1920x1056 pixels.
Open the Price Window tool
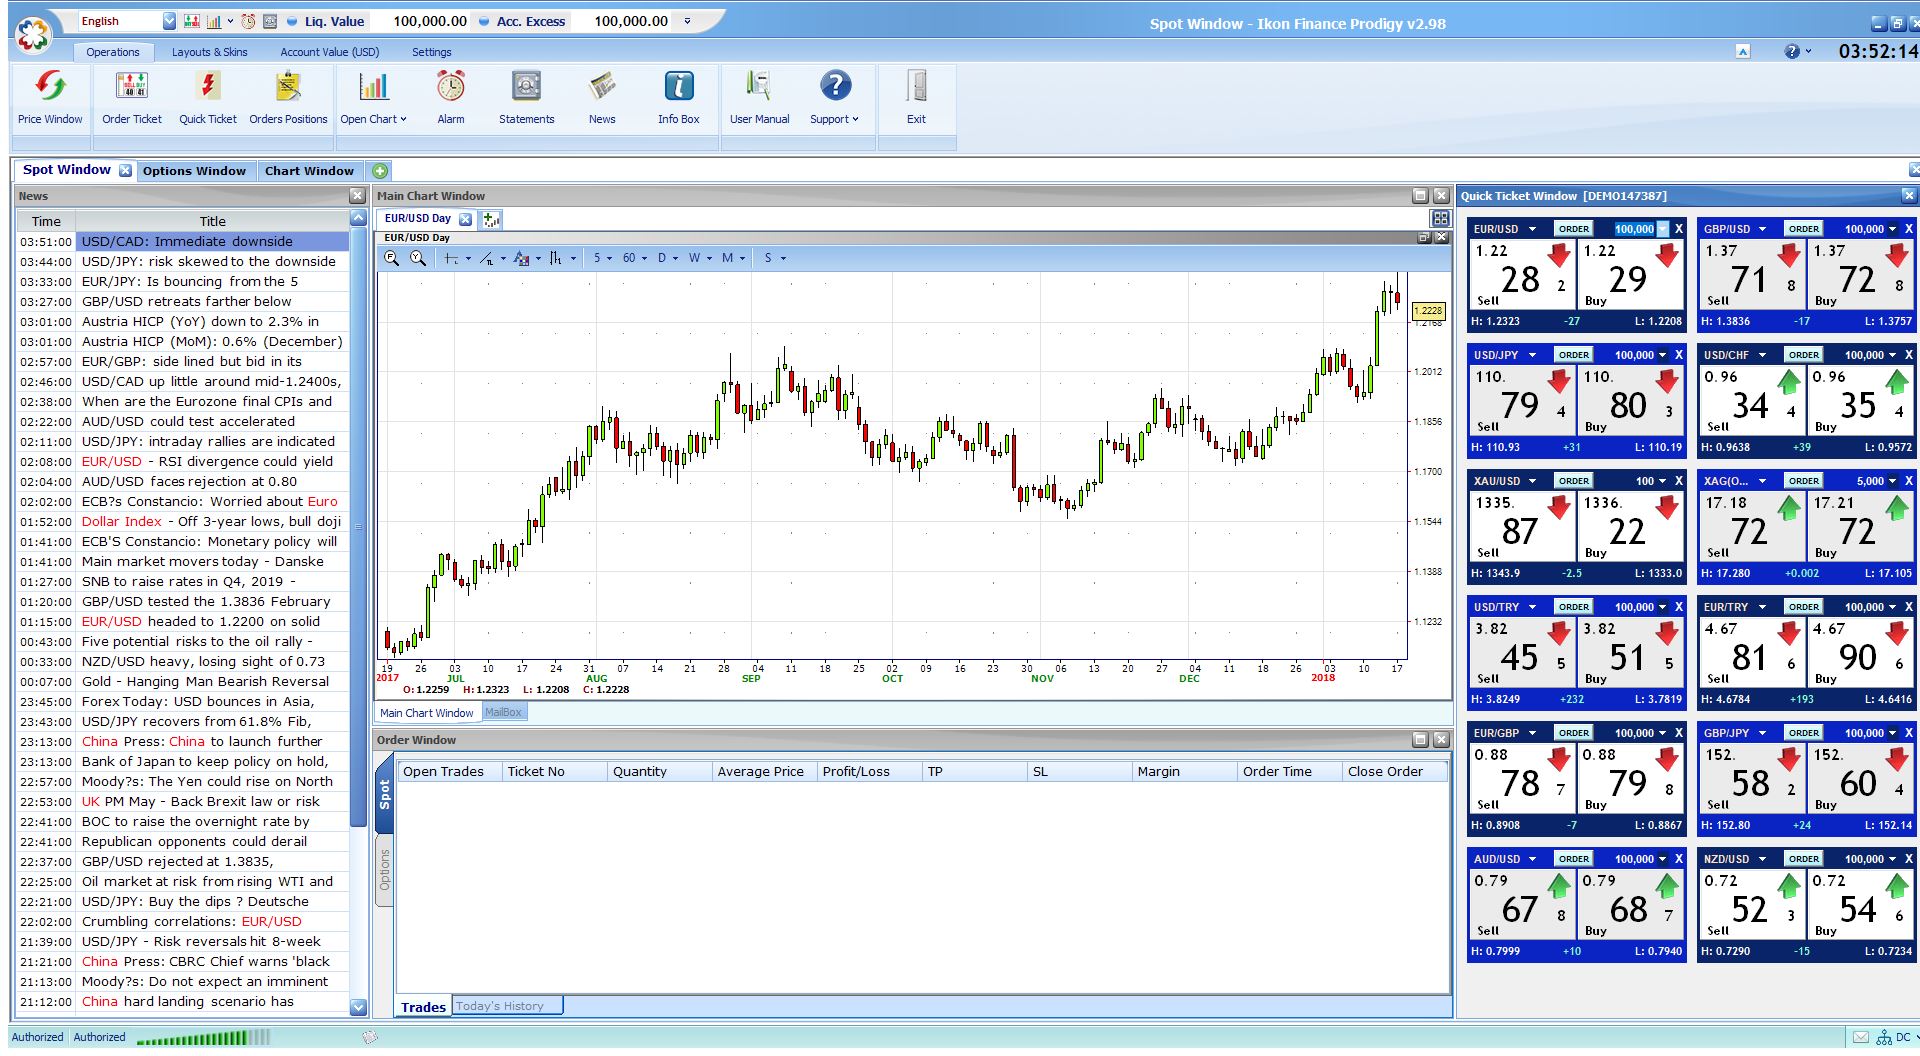50,97
